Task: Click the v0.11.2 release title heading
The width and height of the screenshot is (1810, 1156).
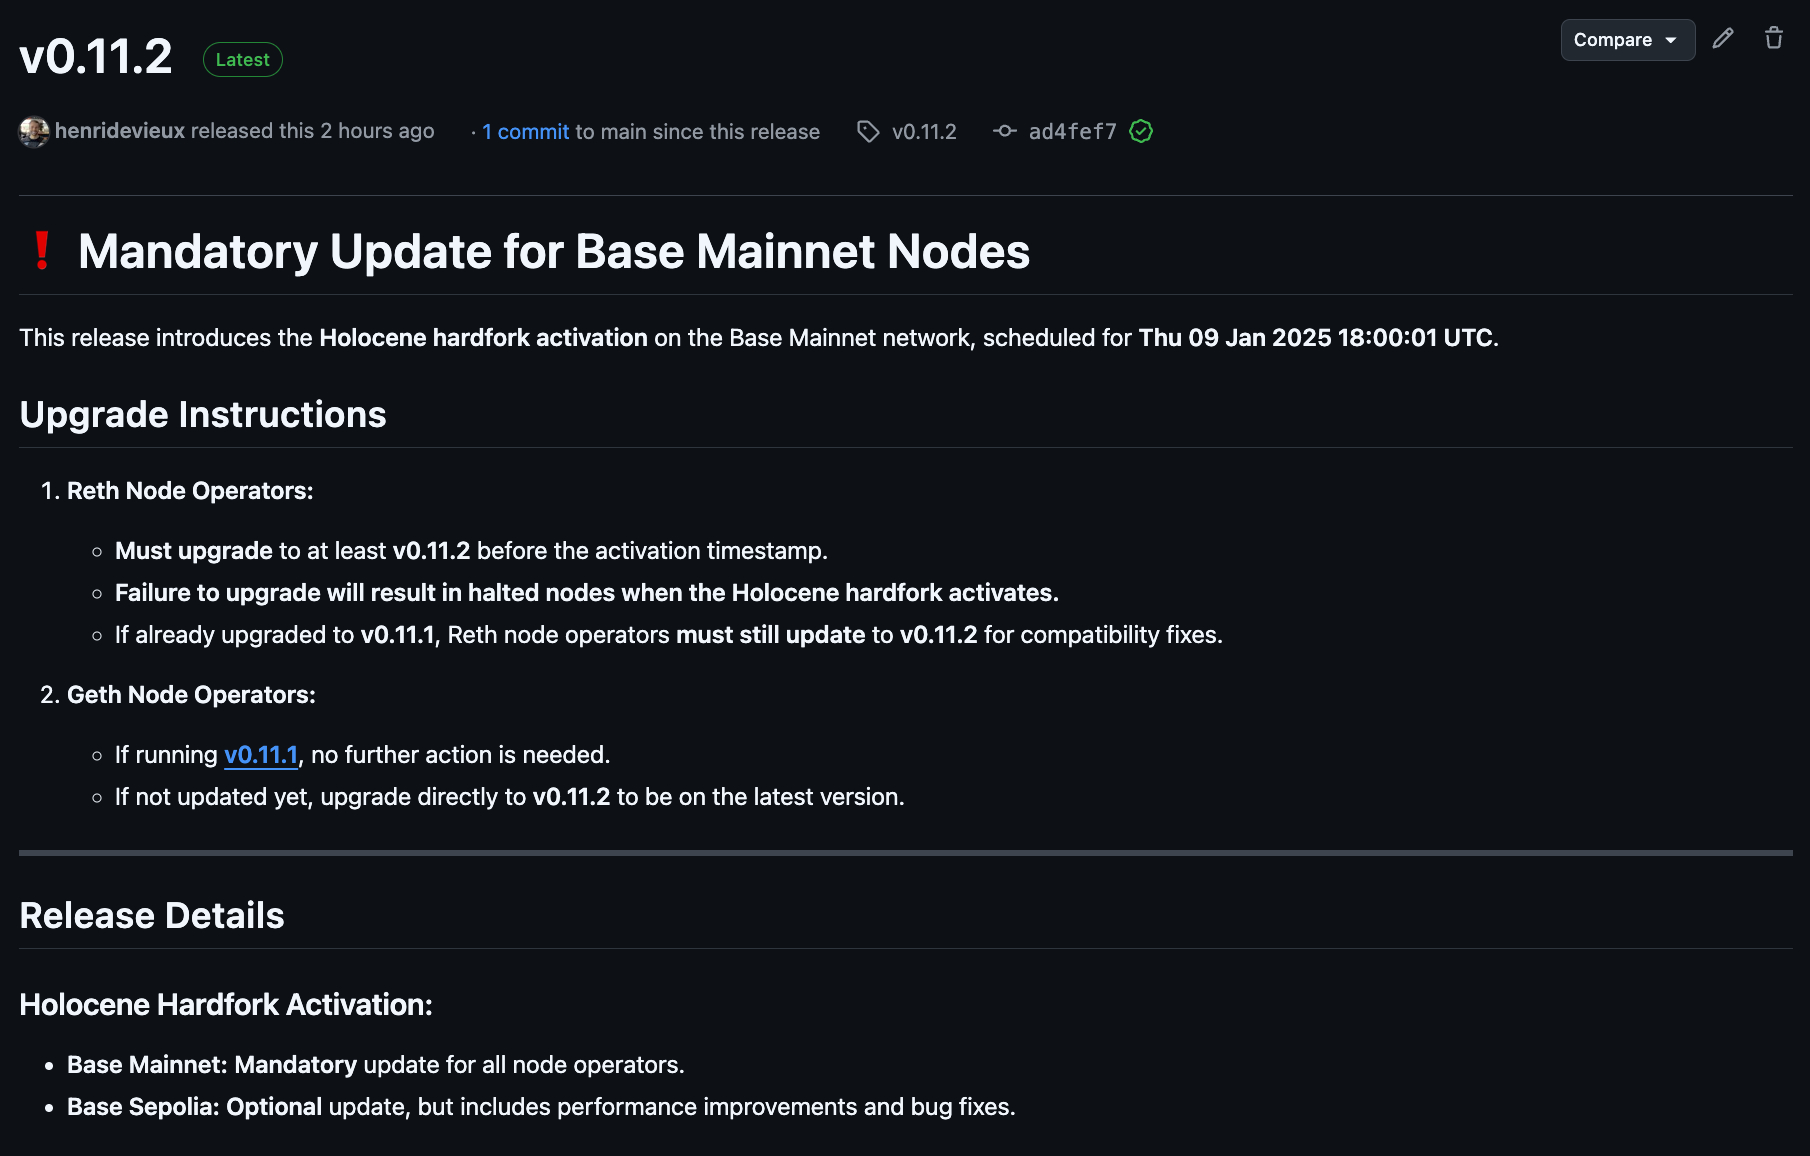Action: click(96, 56)
